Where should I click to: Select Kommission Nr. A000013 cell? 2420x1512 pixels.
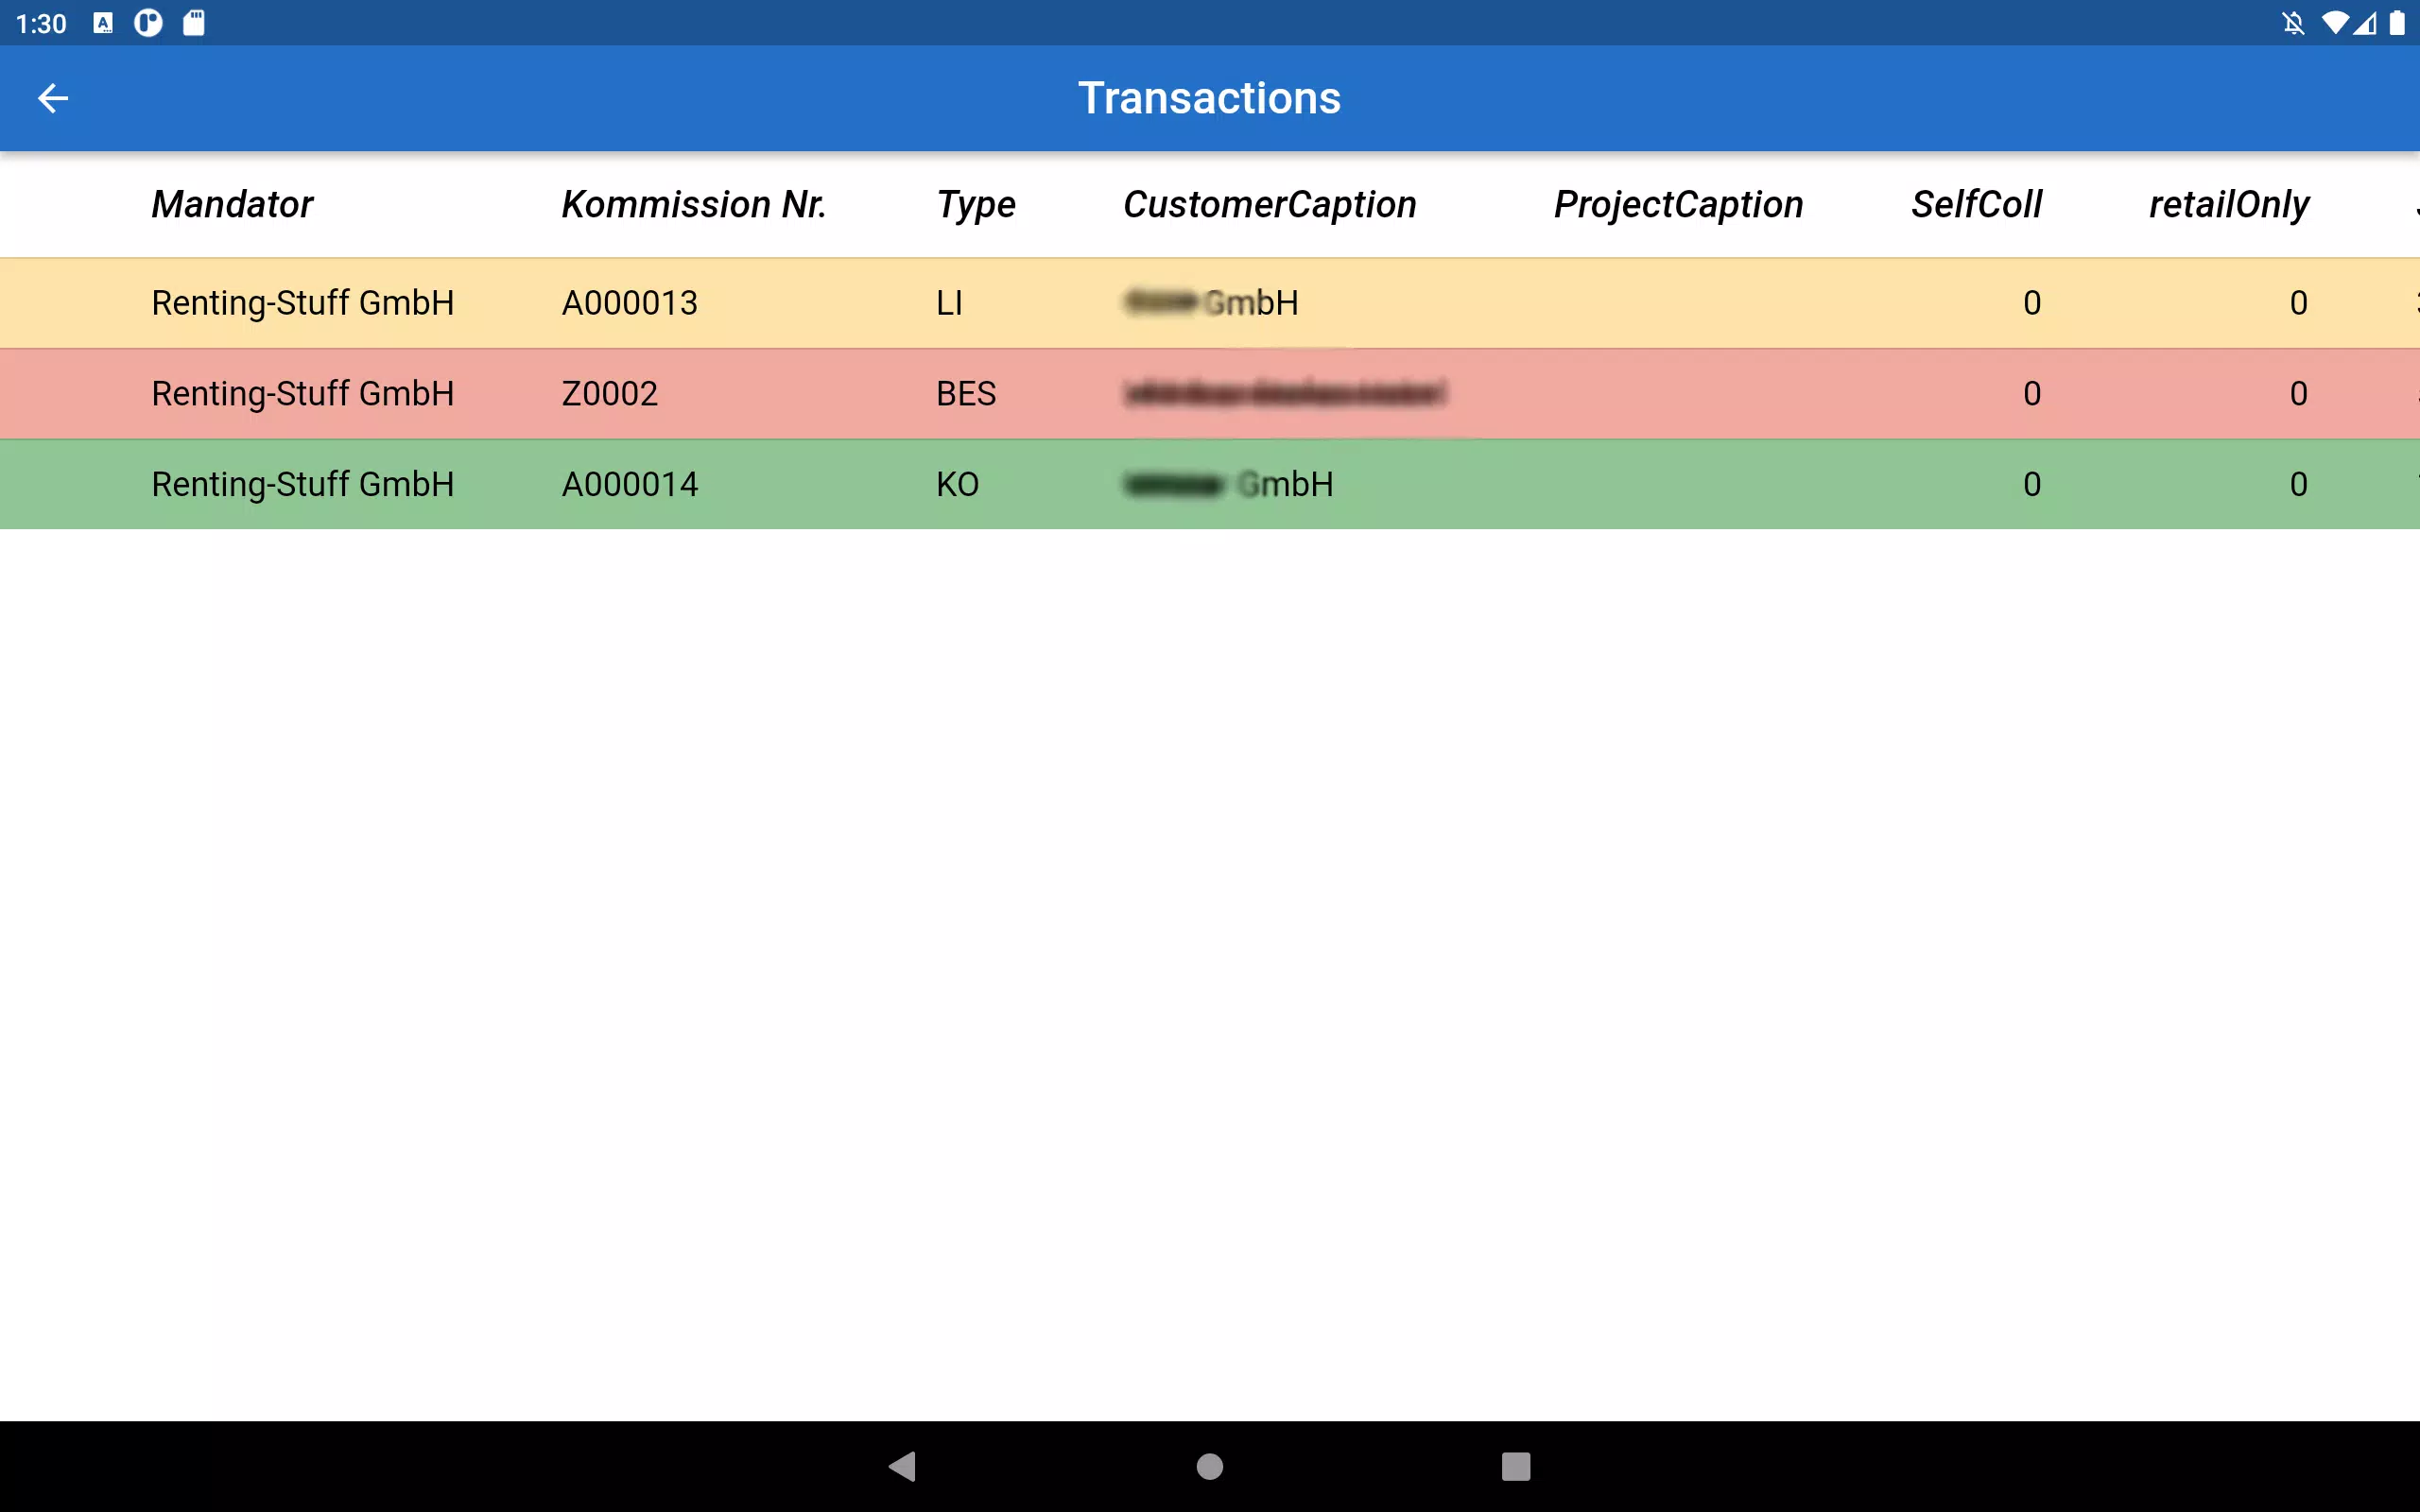630,303
